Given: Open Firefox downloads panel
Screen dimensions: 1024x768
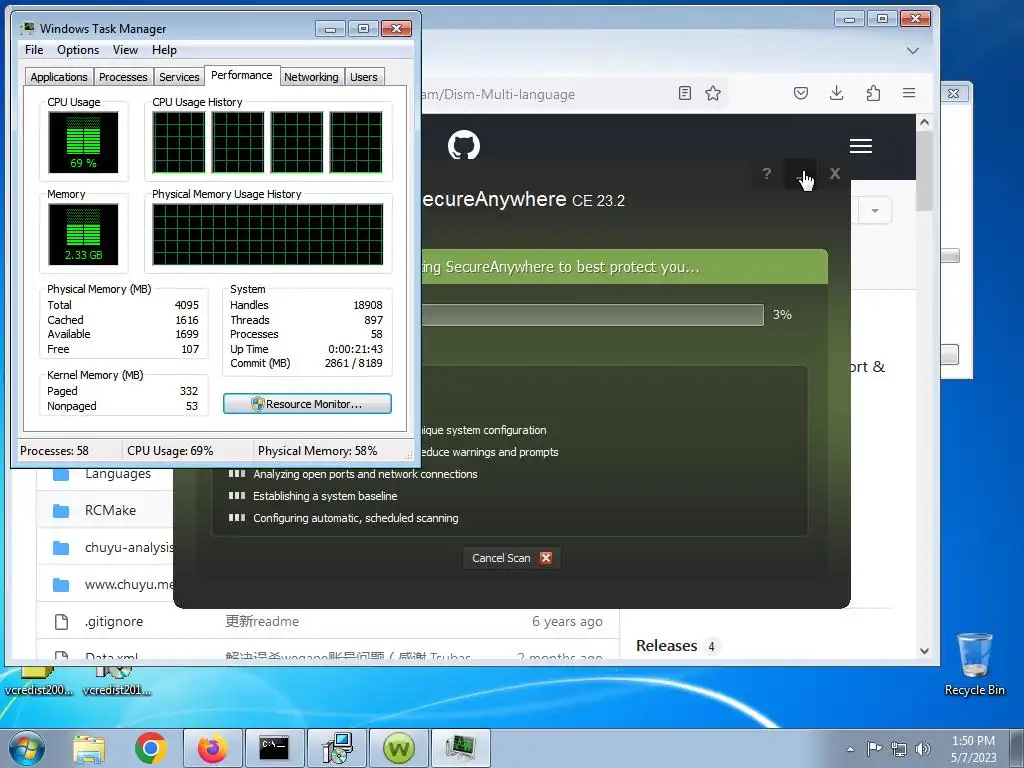Looking at the screenshot, I should click(837, 93).
